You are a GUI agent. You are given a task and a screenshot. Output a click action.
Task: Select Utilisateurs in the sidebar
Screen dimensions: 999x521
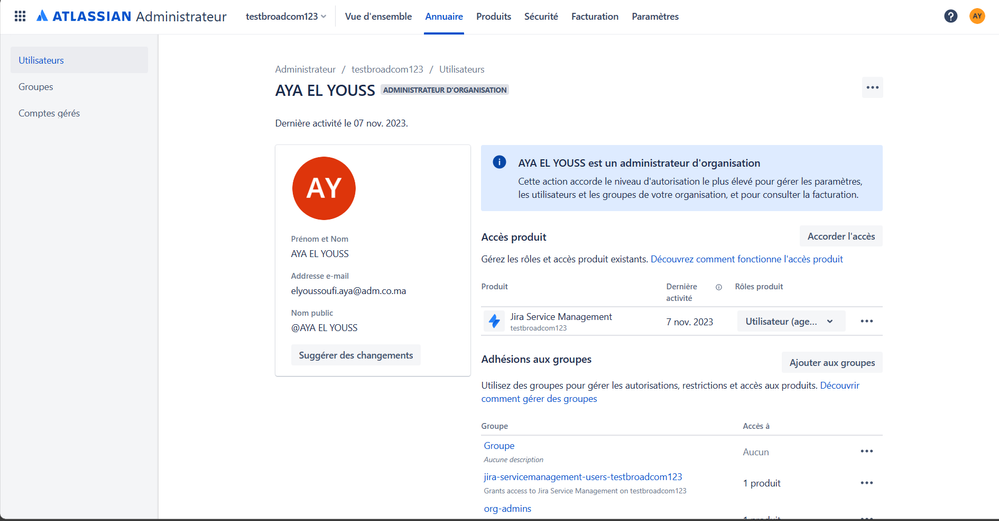pos(79,60)
